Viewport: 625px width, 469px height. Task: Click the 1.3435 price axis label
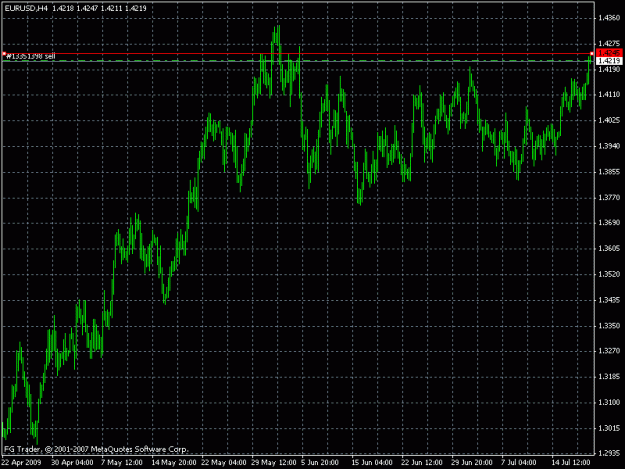(609, 300)
